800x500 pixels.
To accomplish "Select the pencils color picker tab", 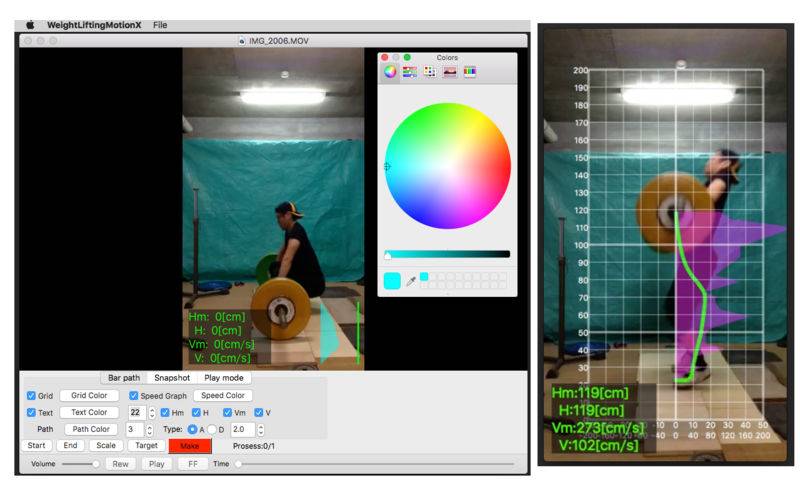I will [x=469, y=72].
